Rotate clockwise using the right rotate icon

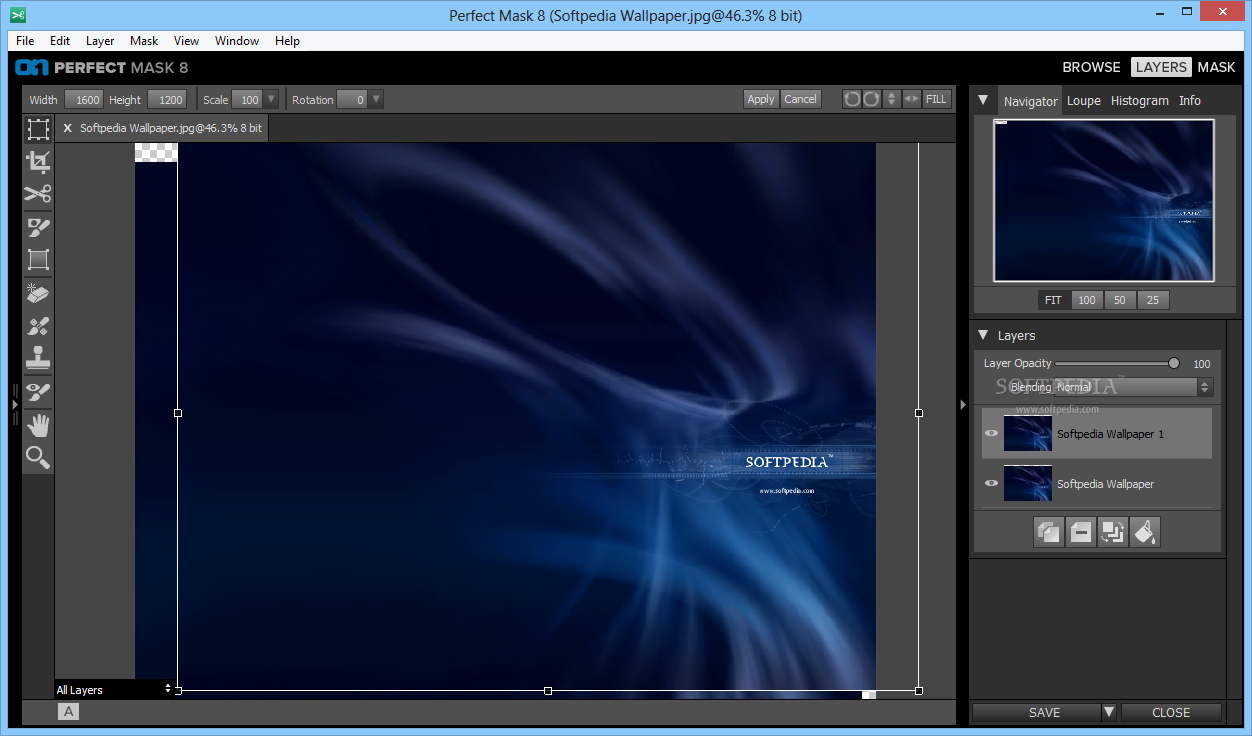(871, 99)
